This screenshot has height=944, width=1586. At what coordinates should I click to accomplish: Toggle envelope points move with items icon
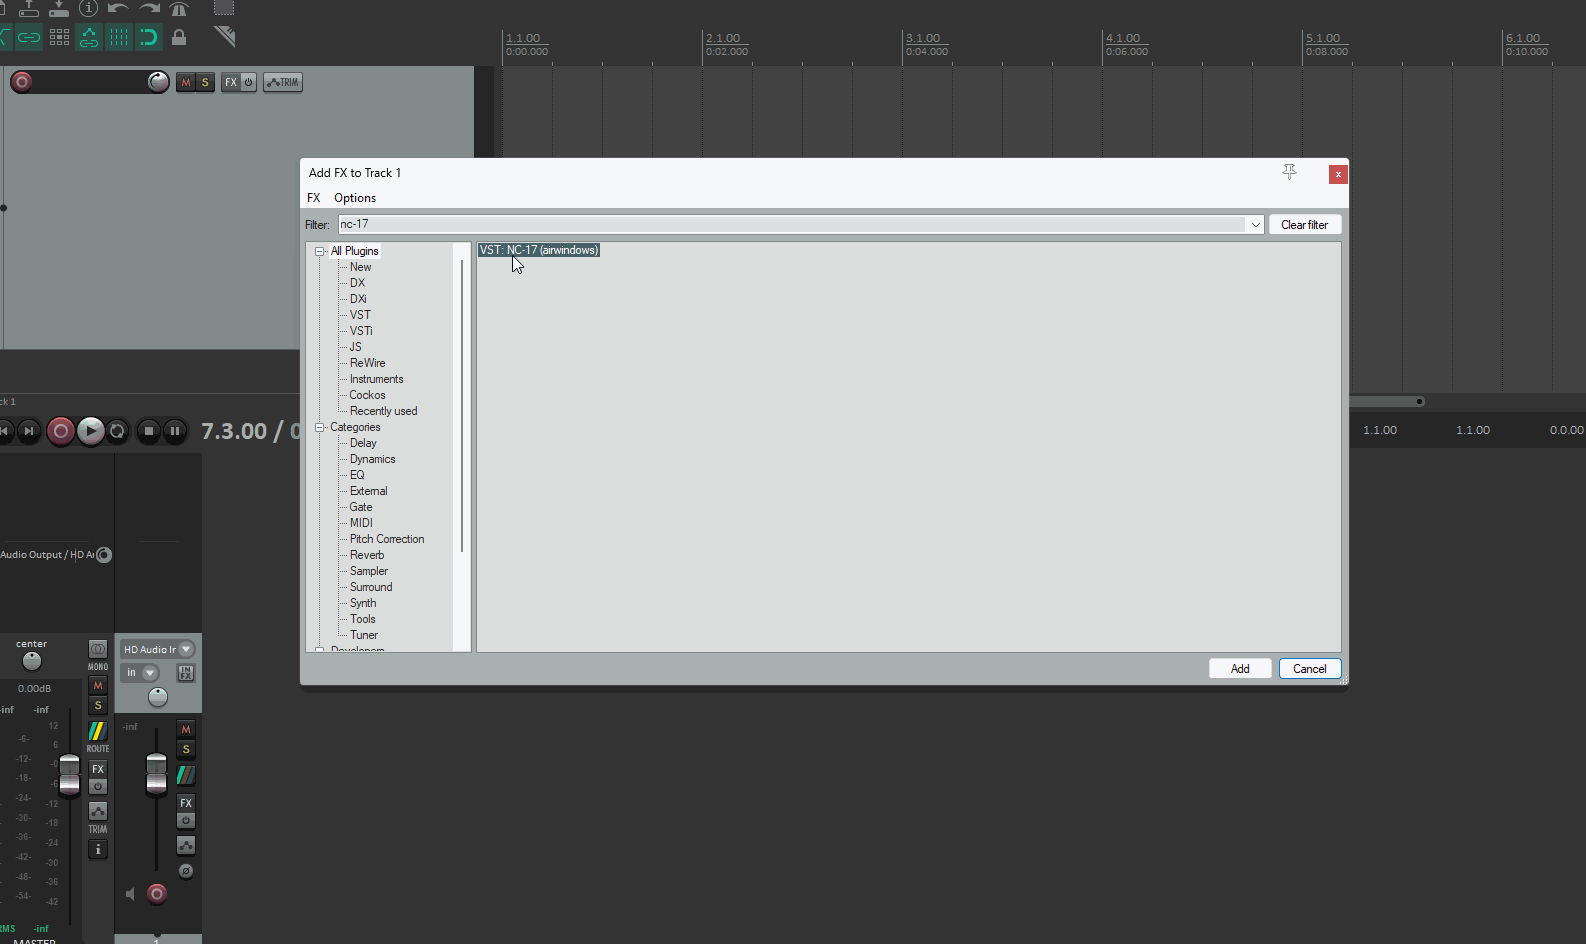coord(89,38)
